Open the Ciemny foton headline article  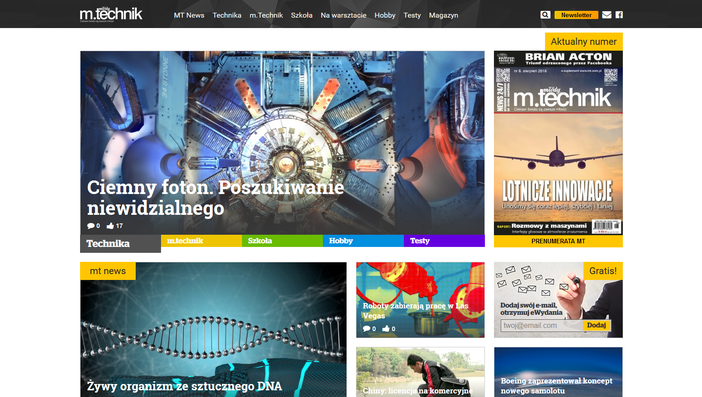click(215, 197)
